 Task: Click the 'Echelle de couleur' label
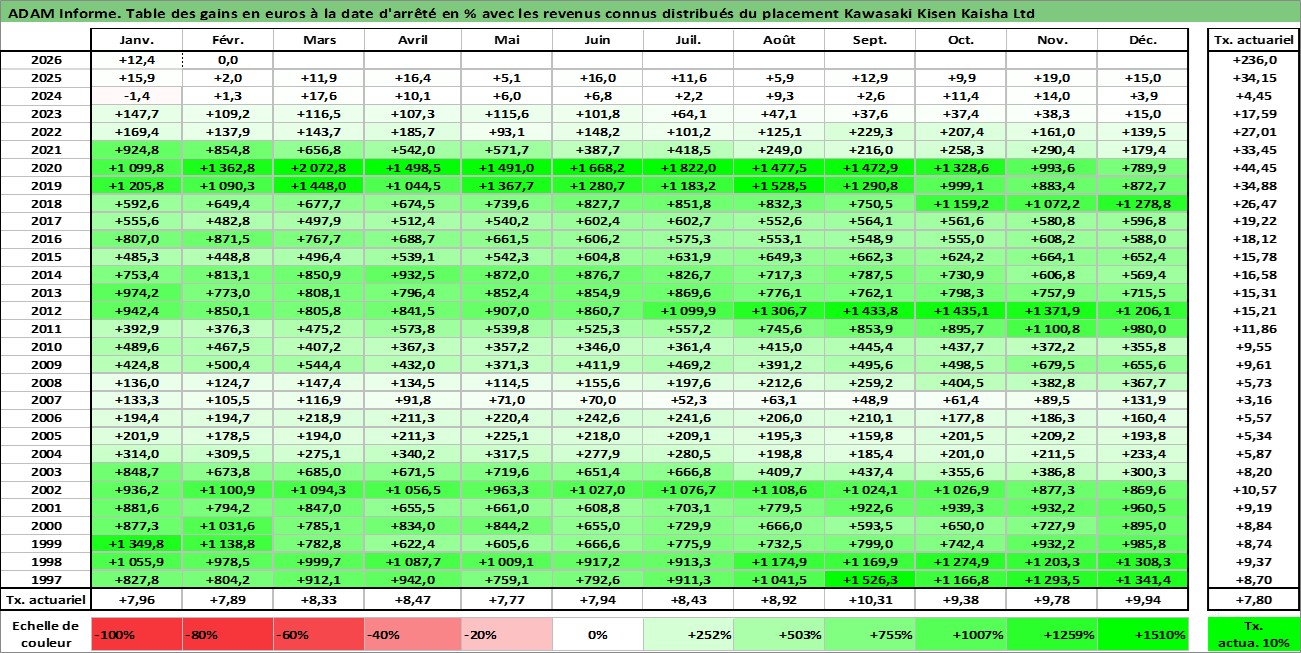tap(45, 634)
